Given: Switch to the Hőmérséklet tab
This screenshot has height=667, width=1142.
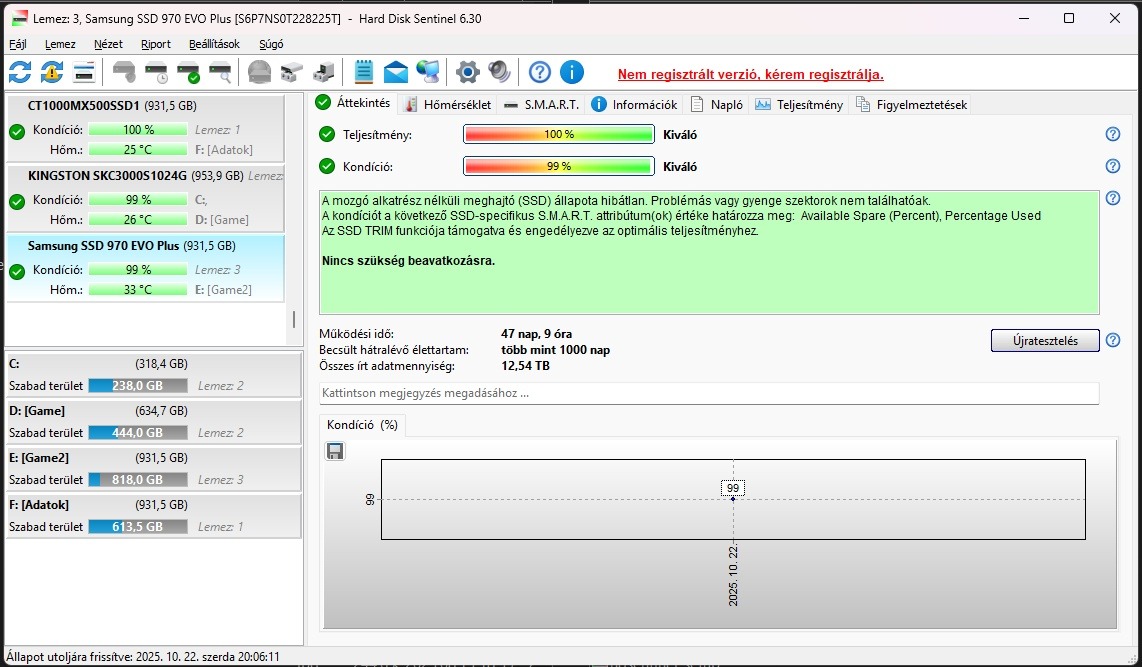Looking at the screenshot, I should click(x=448, y=105).
